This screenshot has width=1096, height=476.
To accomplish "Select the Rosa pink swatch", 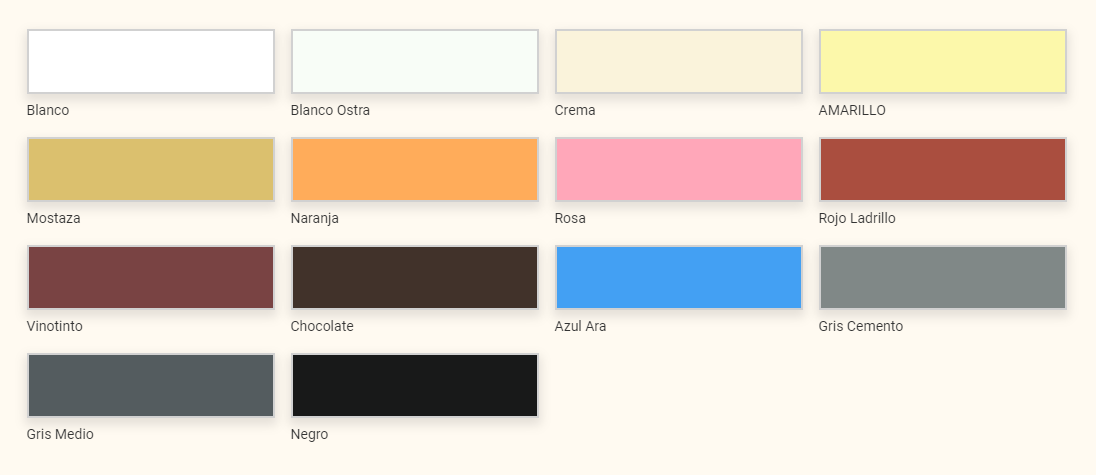I will click(x=679, y=169).
